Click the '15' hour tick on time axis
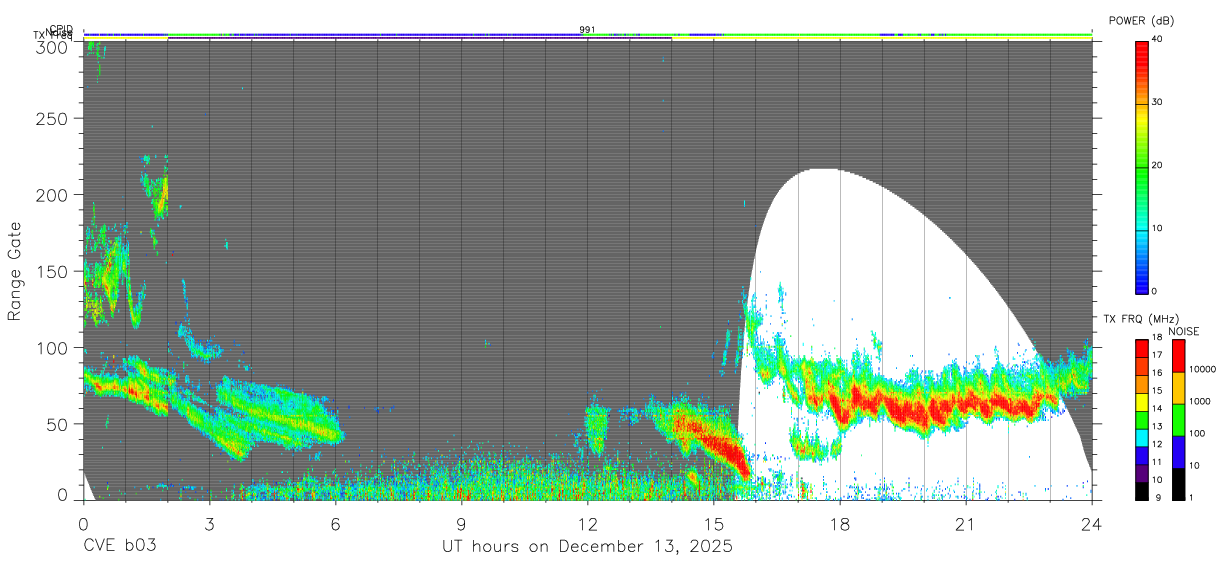1228x567 pixels. coord(713,523)
